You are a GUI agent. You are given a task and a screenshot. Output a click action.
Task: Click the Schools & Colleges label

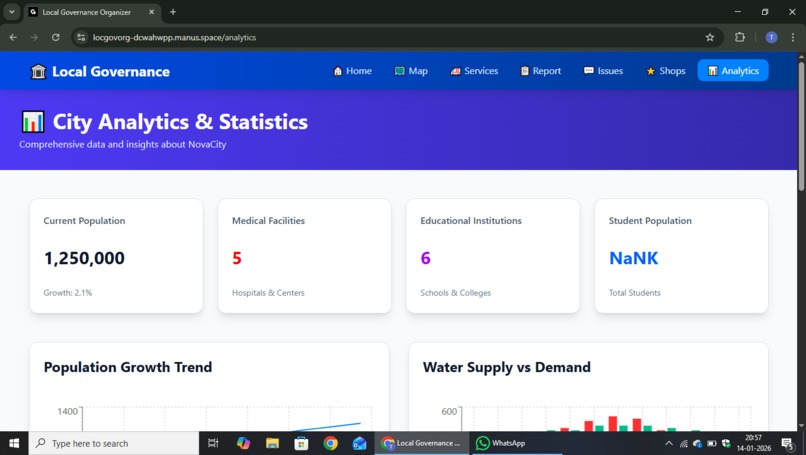tap(455, 293)
